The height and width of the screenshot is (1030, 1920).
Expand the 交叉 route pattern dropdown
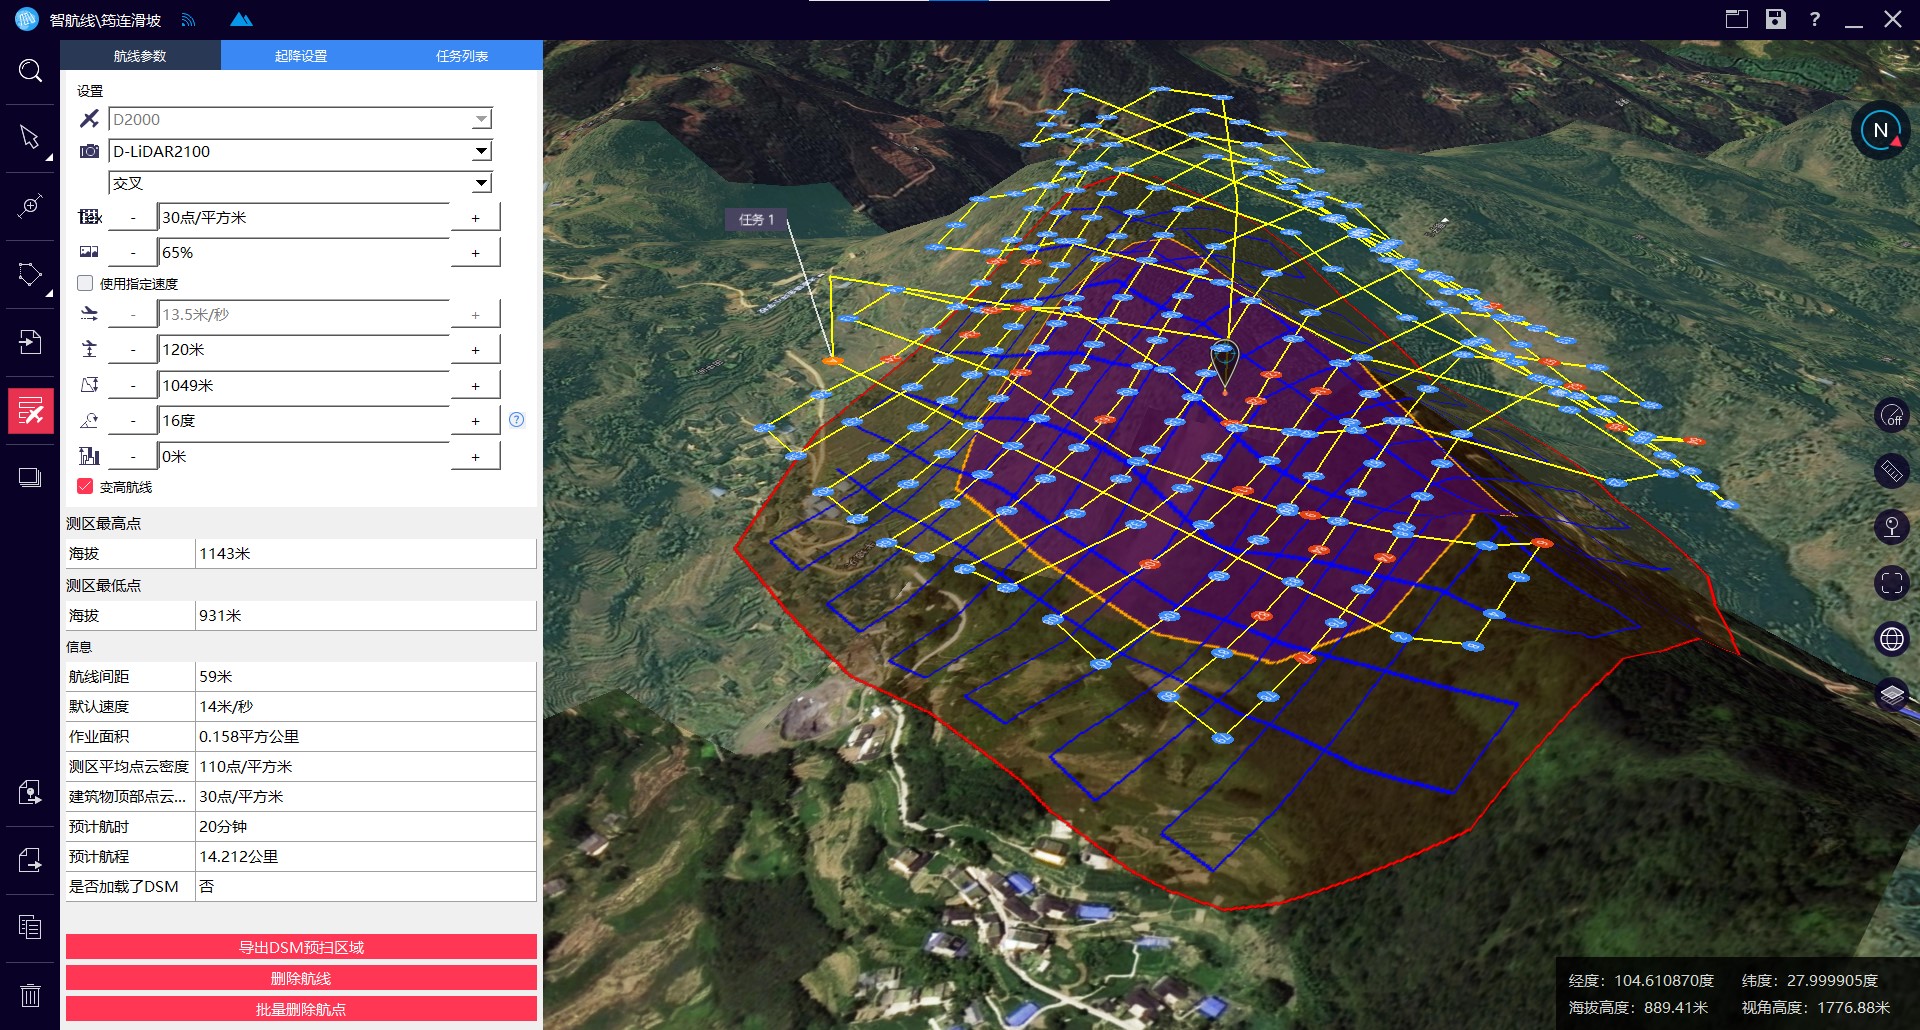click(481, 183)
